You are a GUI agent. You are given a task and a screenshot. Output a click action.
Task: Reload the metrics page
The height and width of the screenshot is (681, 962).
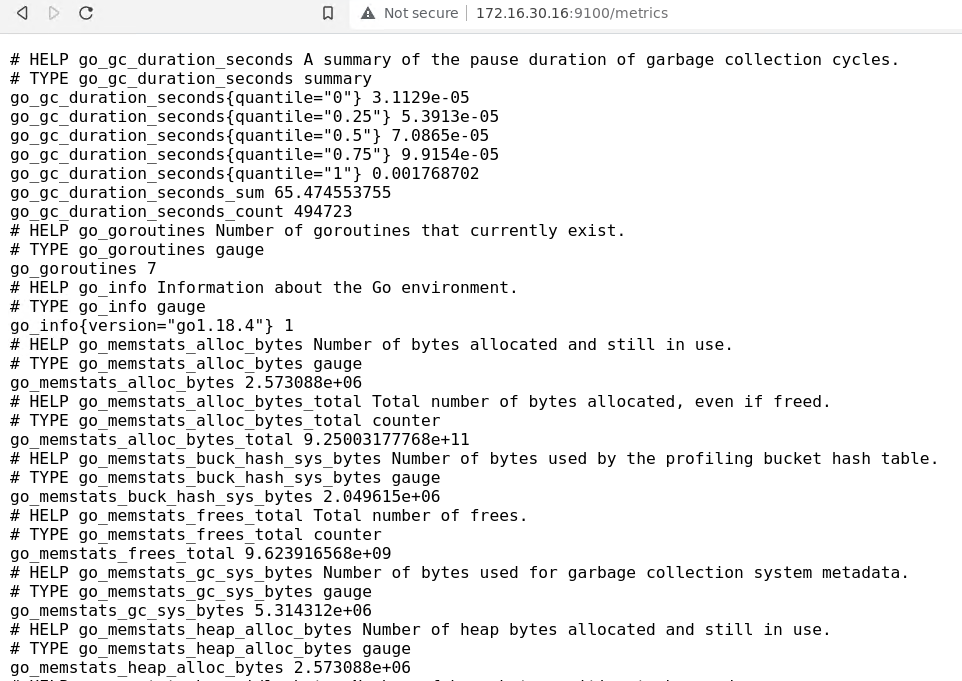86,13
